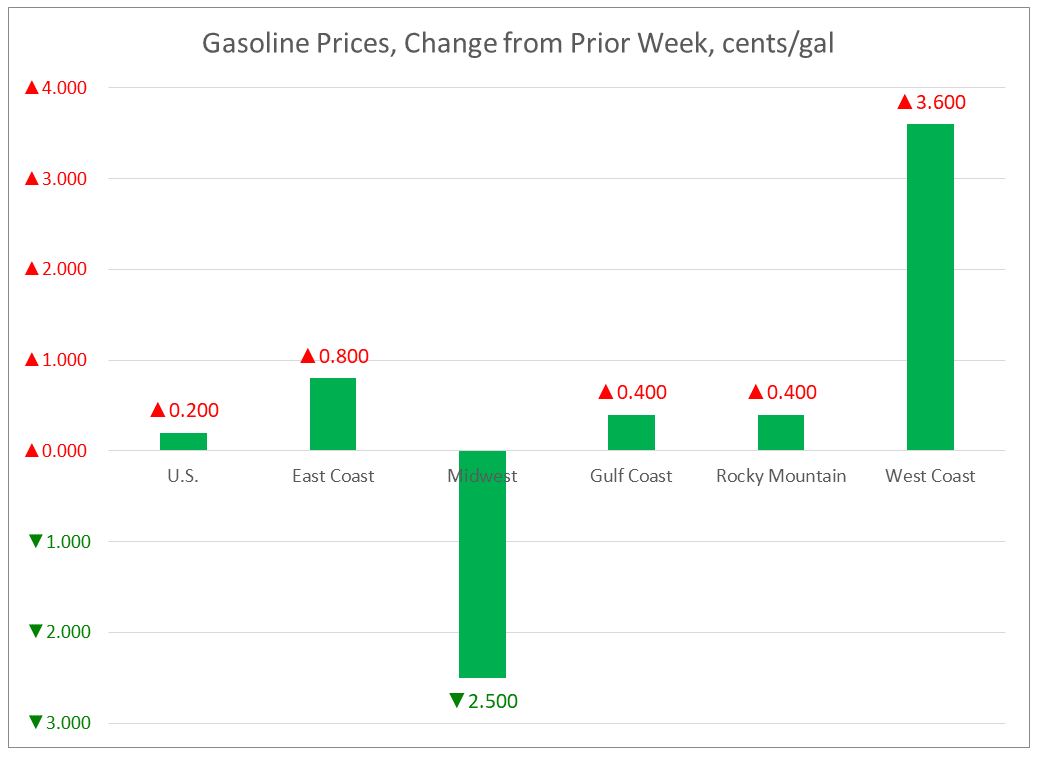Click the U.S. bar
Image resolution: width=1041 pixels, height=761 pixels.
point(183,441)
